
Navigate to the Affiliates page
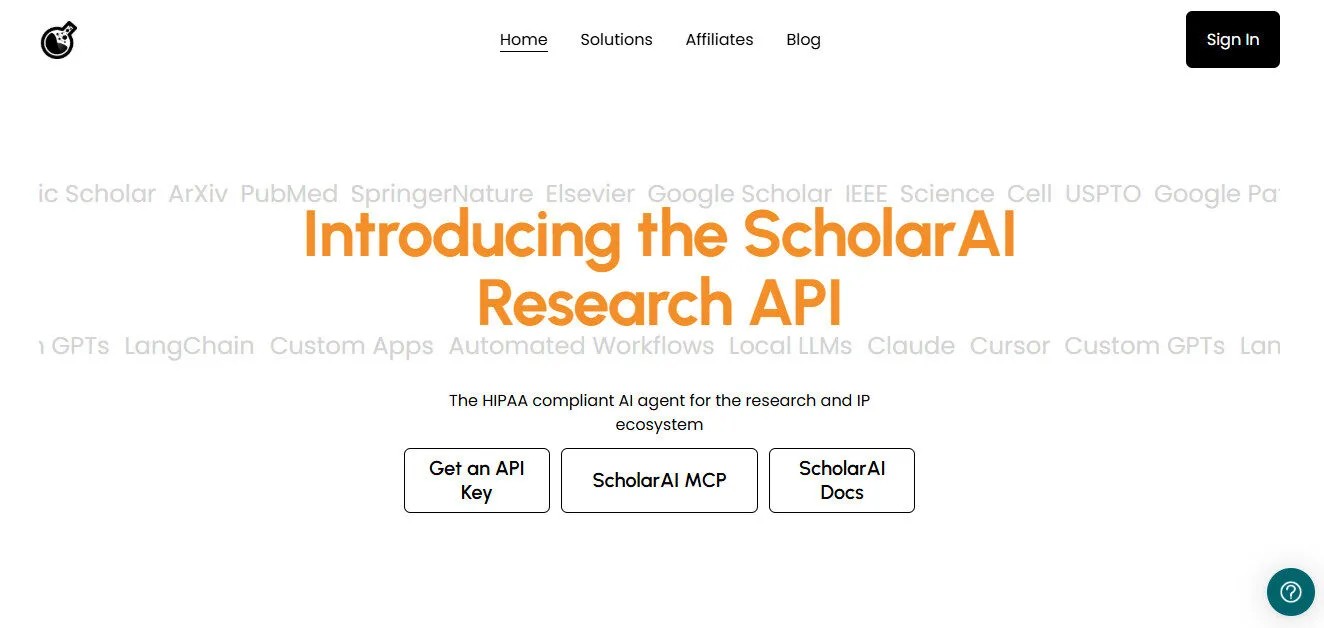point(719,40)
